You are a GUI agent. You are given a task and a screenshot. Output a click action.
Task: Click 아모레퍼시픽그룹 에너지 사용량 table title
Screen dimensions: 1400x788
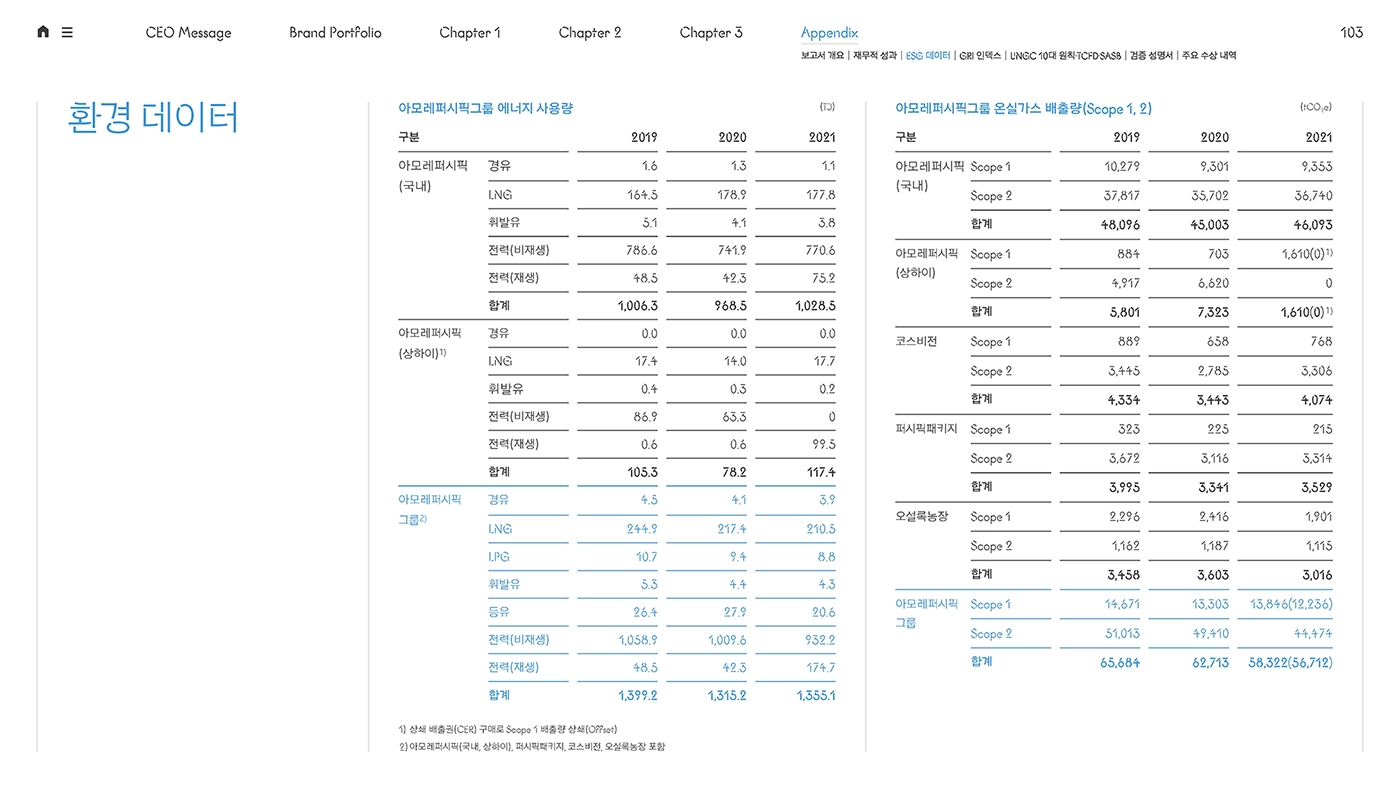coord(485,108)
